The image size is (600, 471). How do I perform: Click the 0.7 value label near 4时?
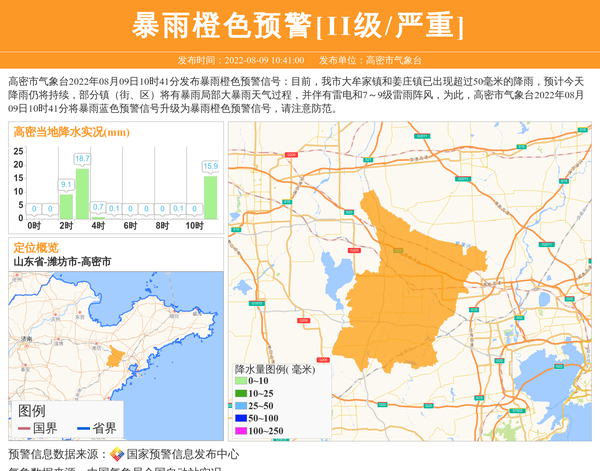point(98,207)
